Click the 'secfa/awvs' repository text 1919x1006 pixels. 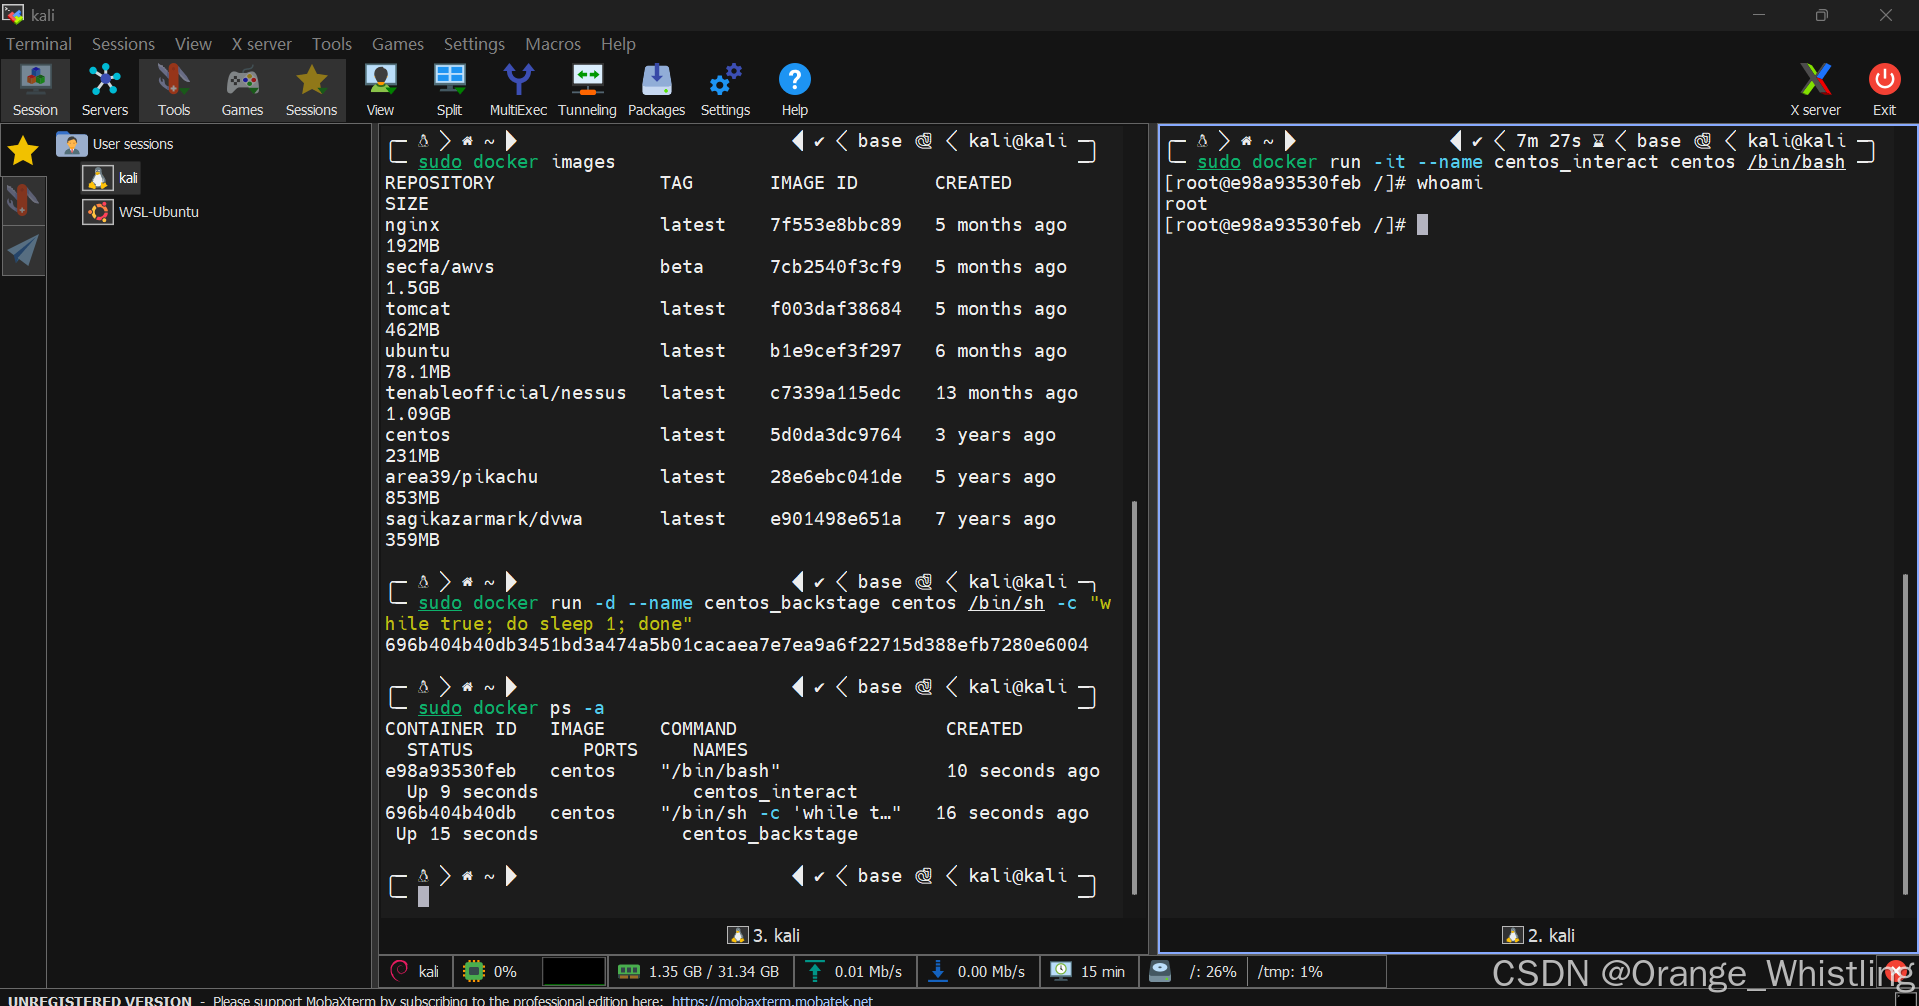pos(440,267)
